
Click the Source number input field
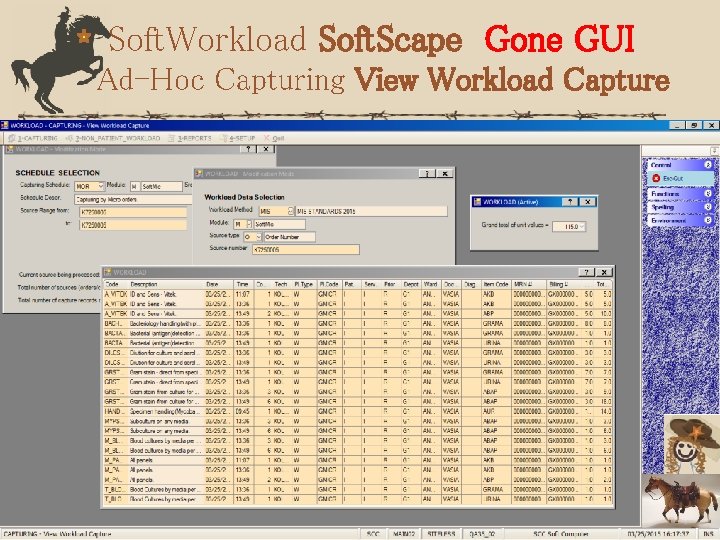click(306, 250)
